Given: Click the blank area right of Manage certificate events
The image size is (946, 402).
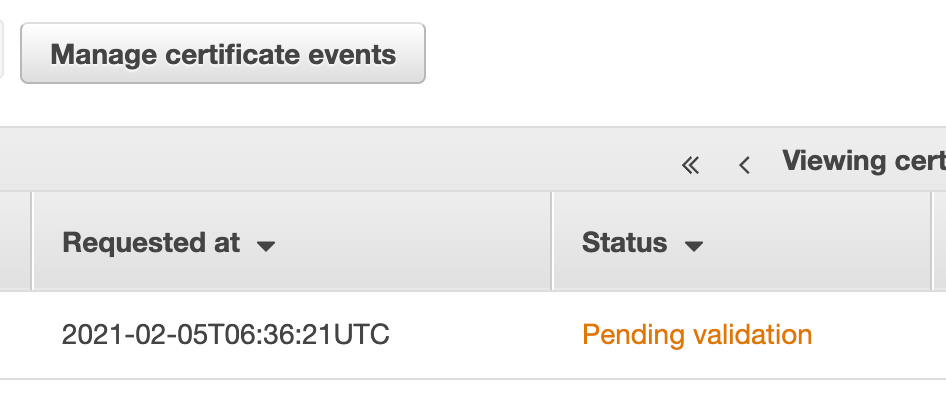Looking at the screenshot, I should pos(680,54).
